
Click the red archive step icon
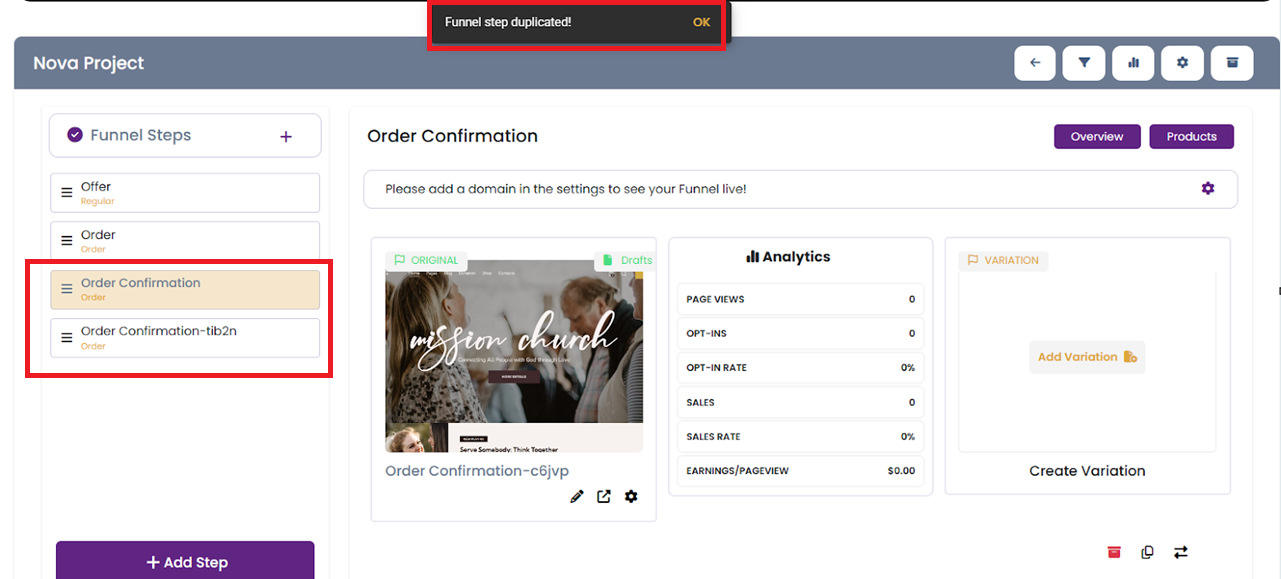pyautogui.click(x=1114, y=552)
